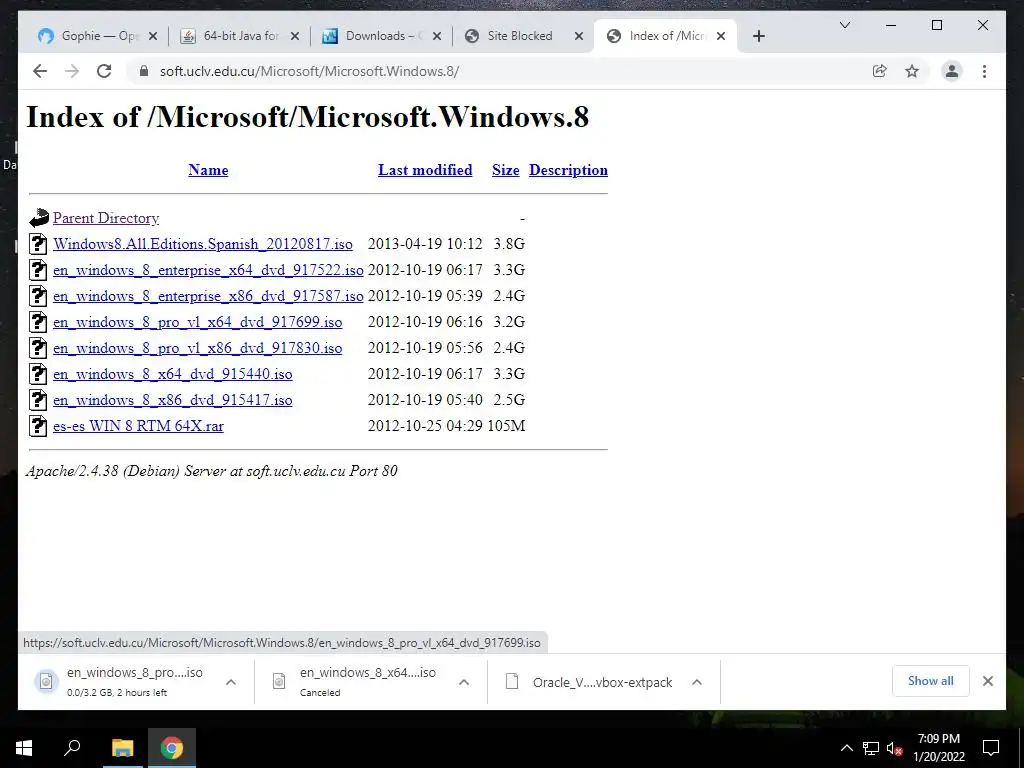Download en_windows_8_x86_dvd_915417.iso
This screenshot has height=768, width=1024.
pos(172,400)
